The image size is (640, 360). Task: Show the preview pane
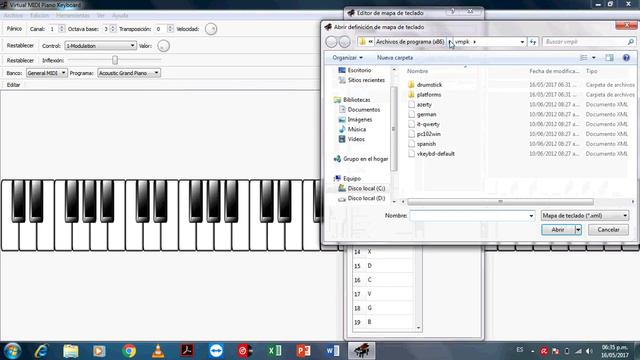click(x=609, y=58)
